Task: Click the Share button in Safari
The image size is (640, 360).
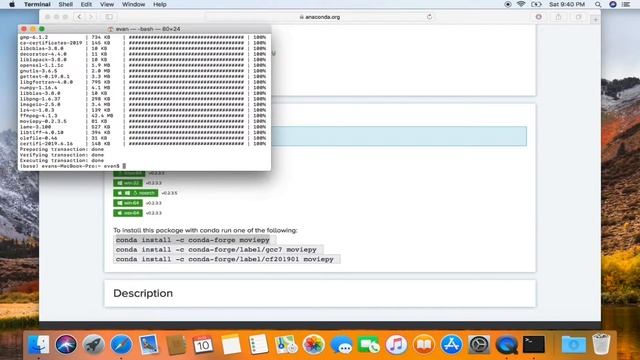Action: coord(558,17)
